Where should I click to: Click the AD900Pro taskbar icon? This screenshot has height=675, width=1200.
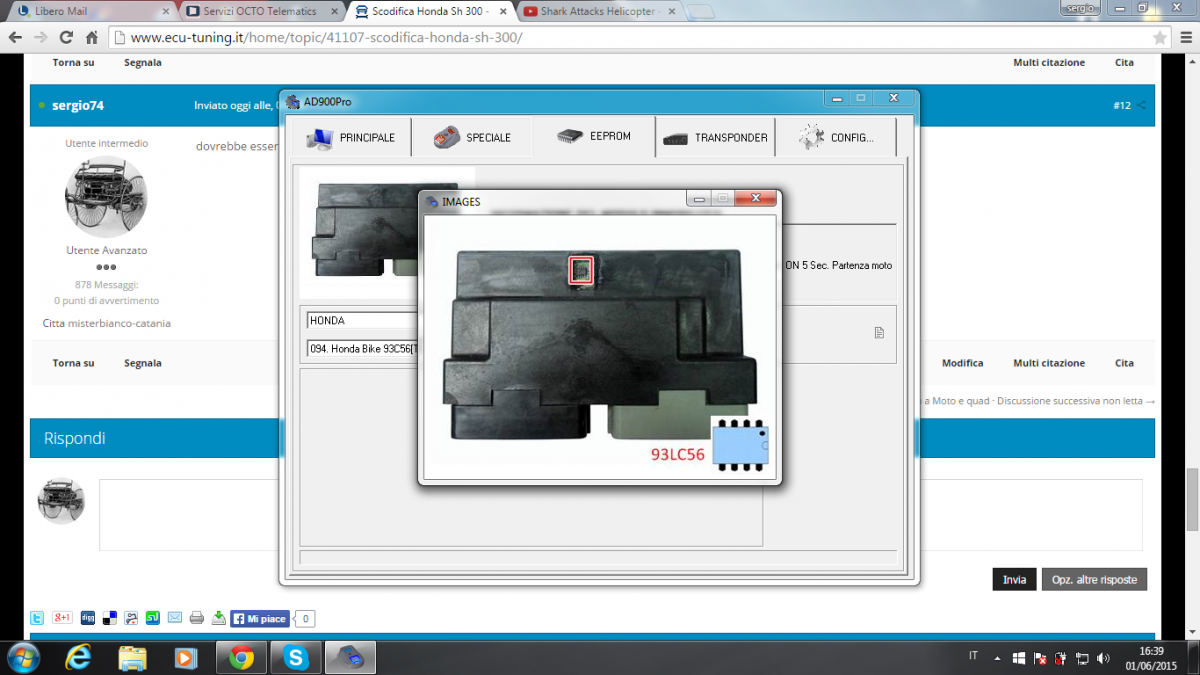click(349, 657)
